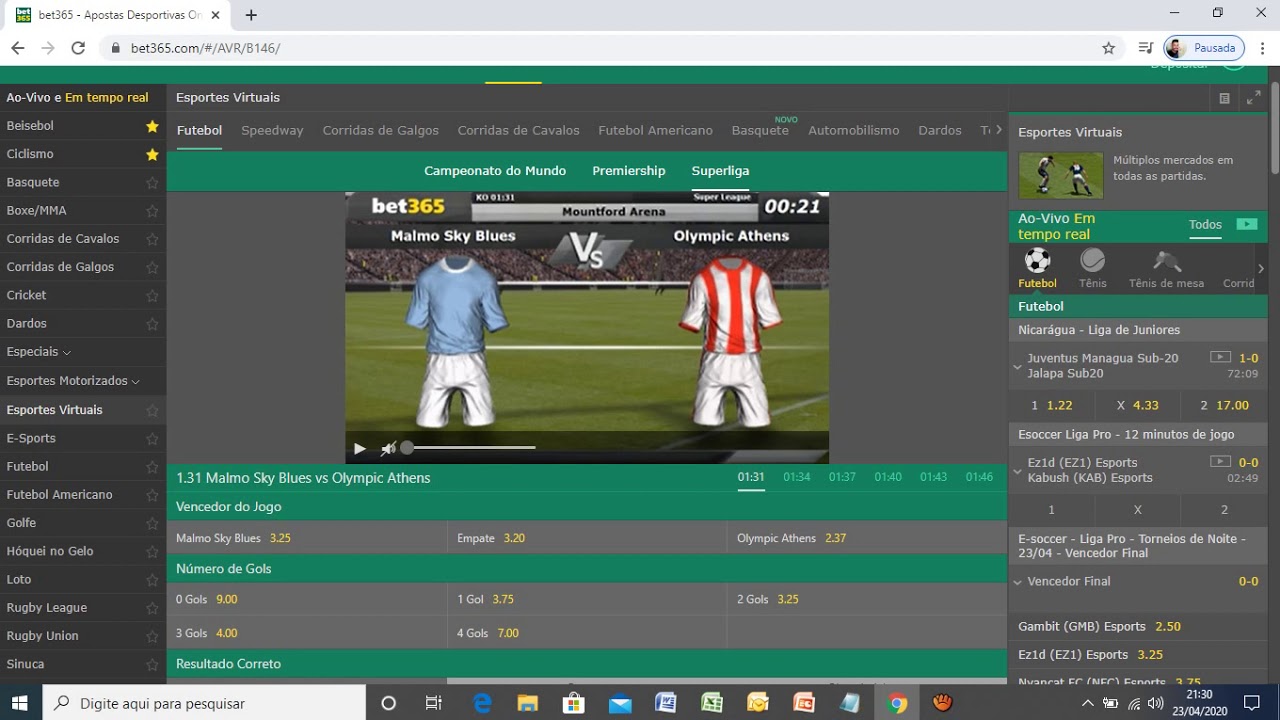Image resolution: width=1280 pixels, height=720 pixels.
Task: Open Word from the taskbar
Action: pyautogui.click(x=665, y=703)
